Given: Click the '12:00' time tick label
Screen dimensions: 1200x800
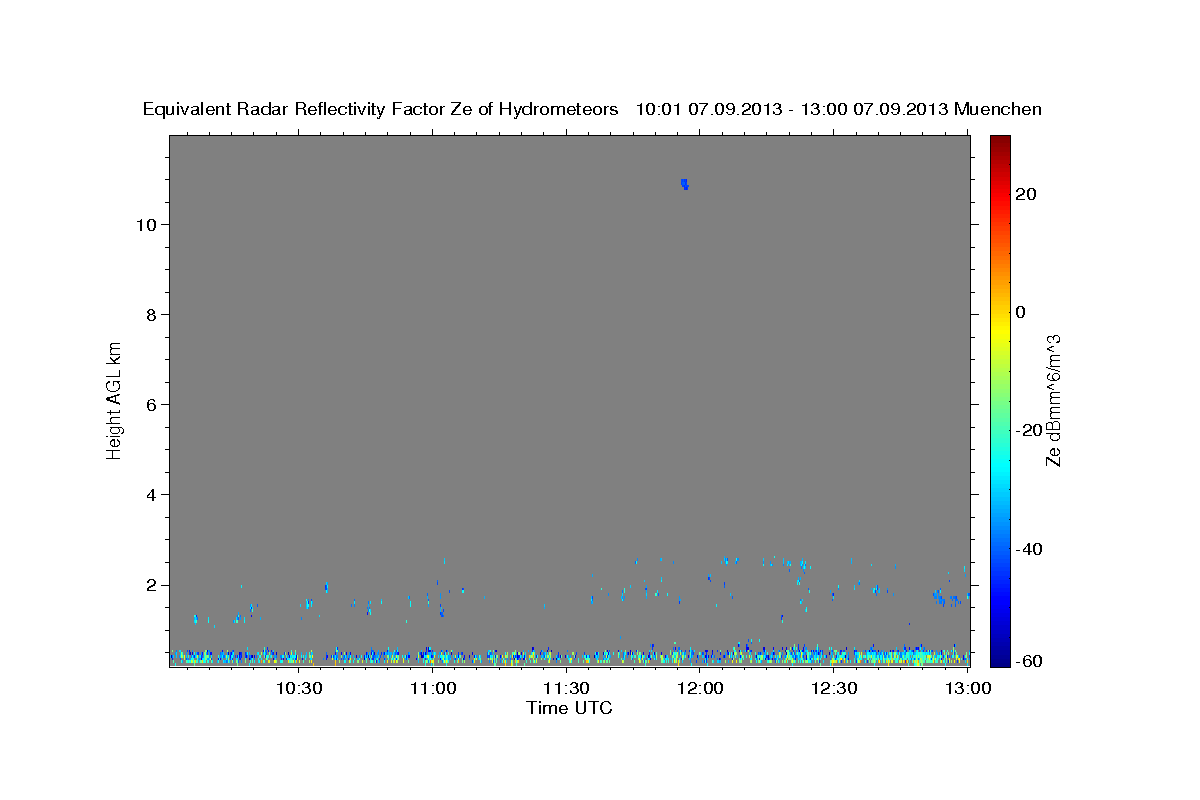Looking at the screenshot, I should [x=701, y=688].
